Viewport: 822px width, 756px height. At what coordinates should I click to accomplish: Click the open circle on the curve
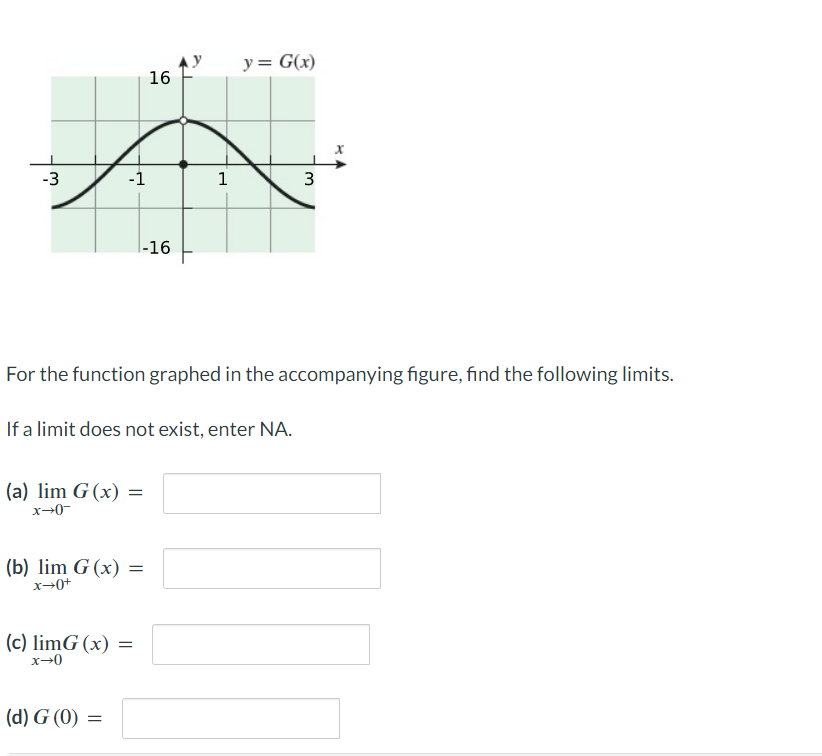[x=183, y=120]
